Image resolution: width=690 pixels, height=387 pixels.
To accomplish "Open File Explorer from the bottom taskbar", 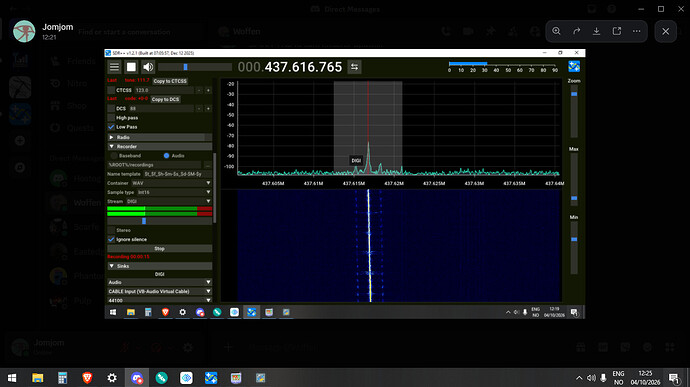I will (37, 378).
